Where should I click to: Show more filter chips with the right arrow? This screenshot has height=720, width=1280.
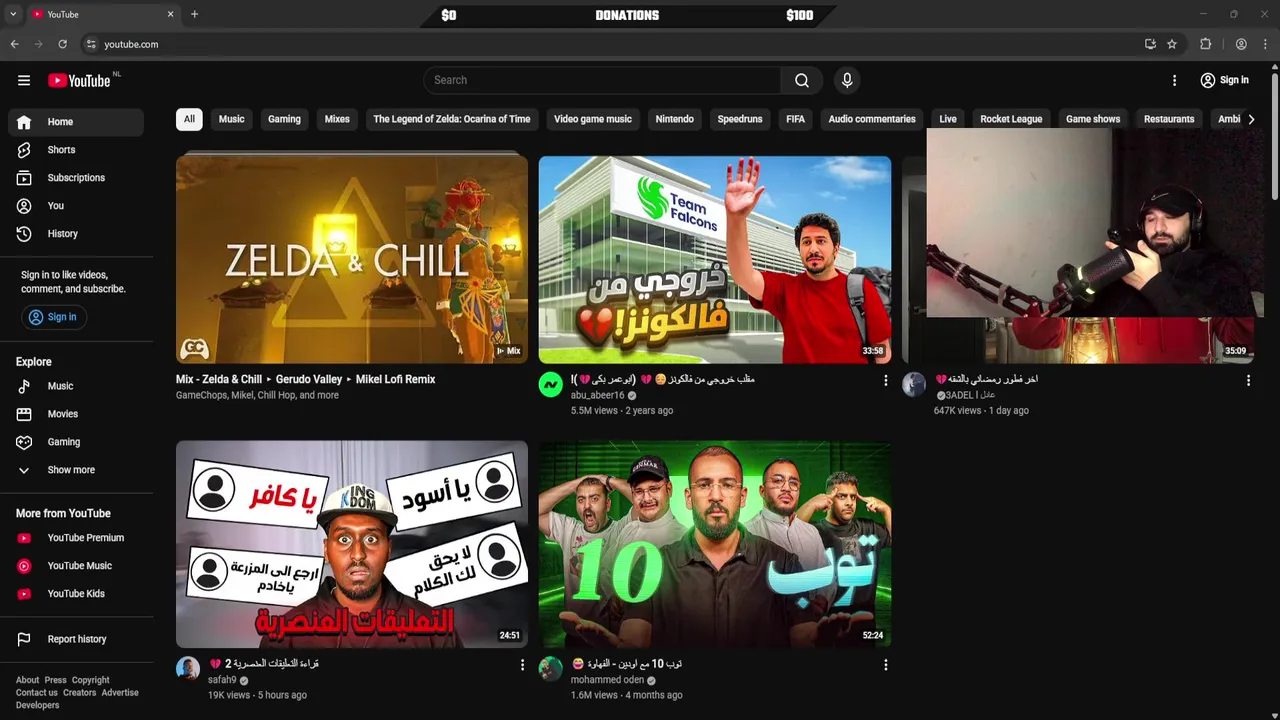pos(1251,119)
